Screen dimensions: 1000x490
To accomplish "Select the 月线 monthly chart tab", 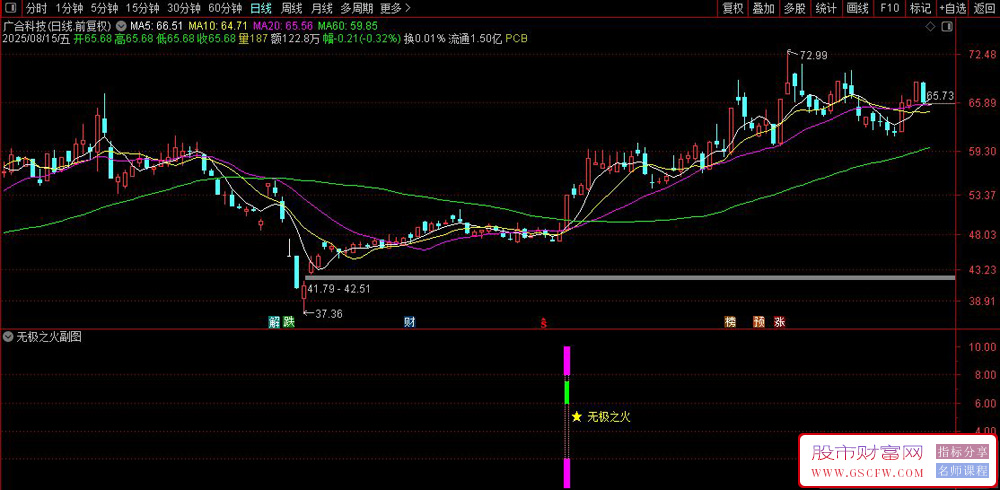I will click(x=322, y=8).
